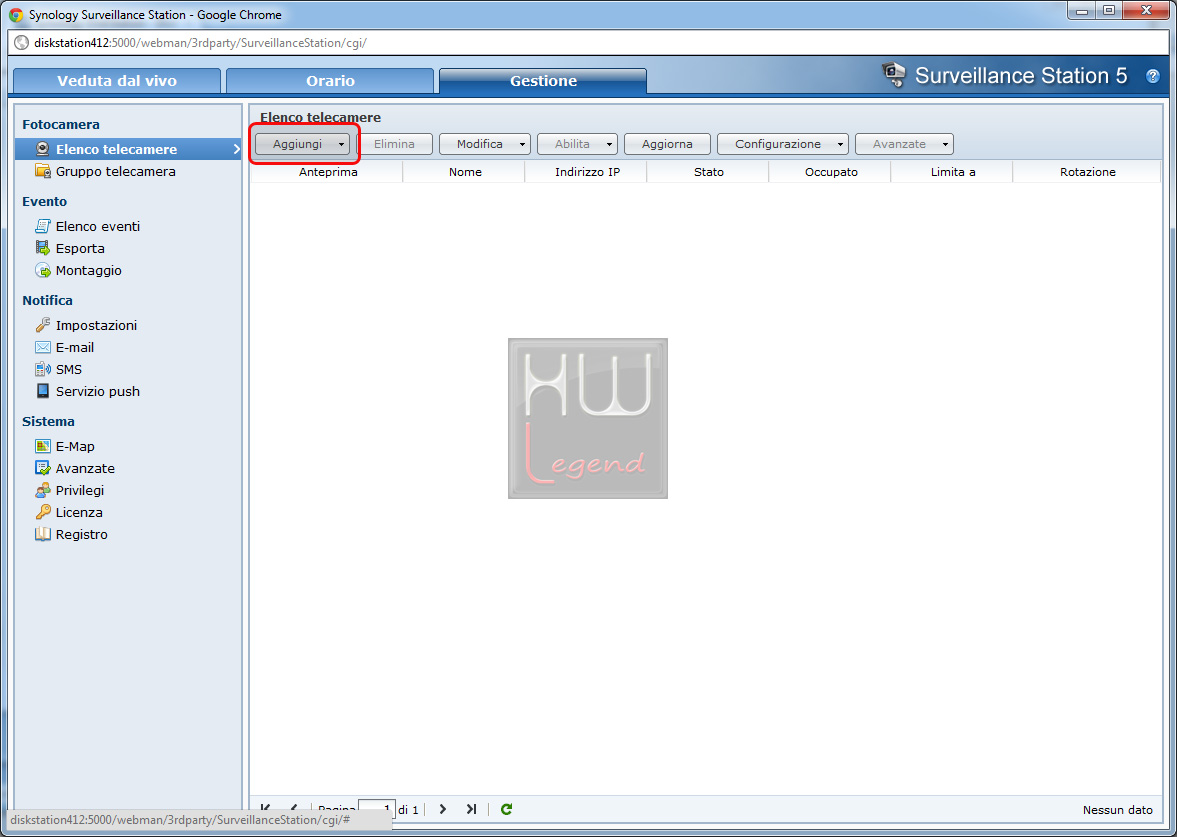Click the Fotocamera section heading
Image resolution: width=1177 pixels, height=837 pixels.
[61, 125]
